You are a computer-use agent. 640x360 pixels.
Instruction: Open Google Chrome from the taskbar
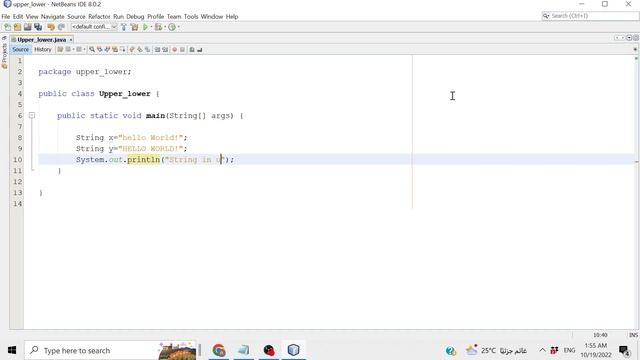point(219,350)
